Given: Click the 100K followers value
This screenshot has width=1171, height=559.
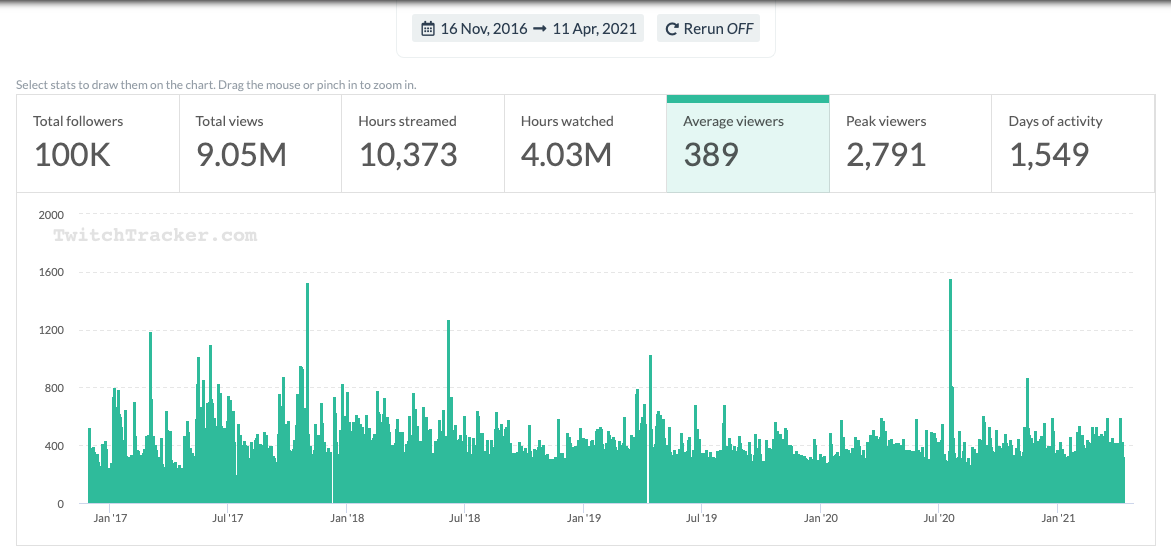Looking at the screenshot, I should pyautogui.click(x=72, y=154).
